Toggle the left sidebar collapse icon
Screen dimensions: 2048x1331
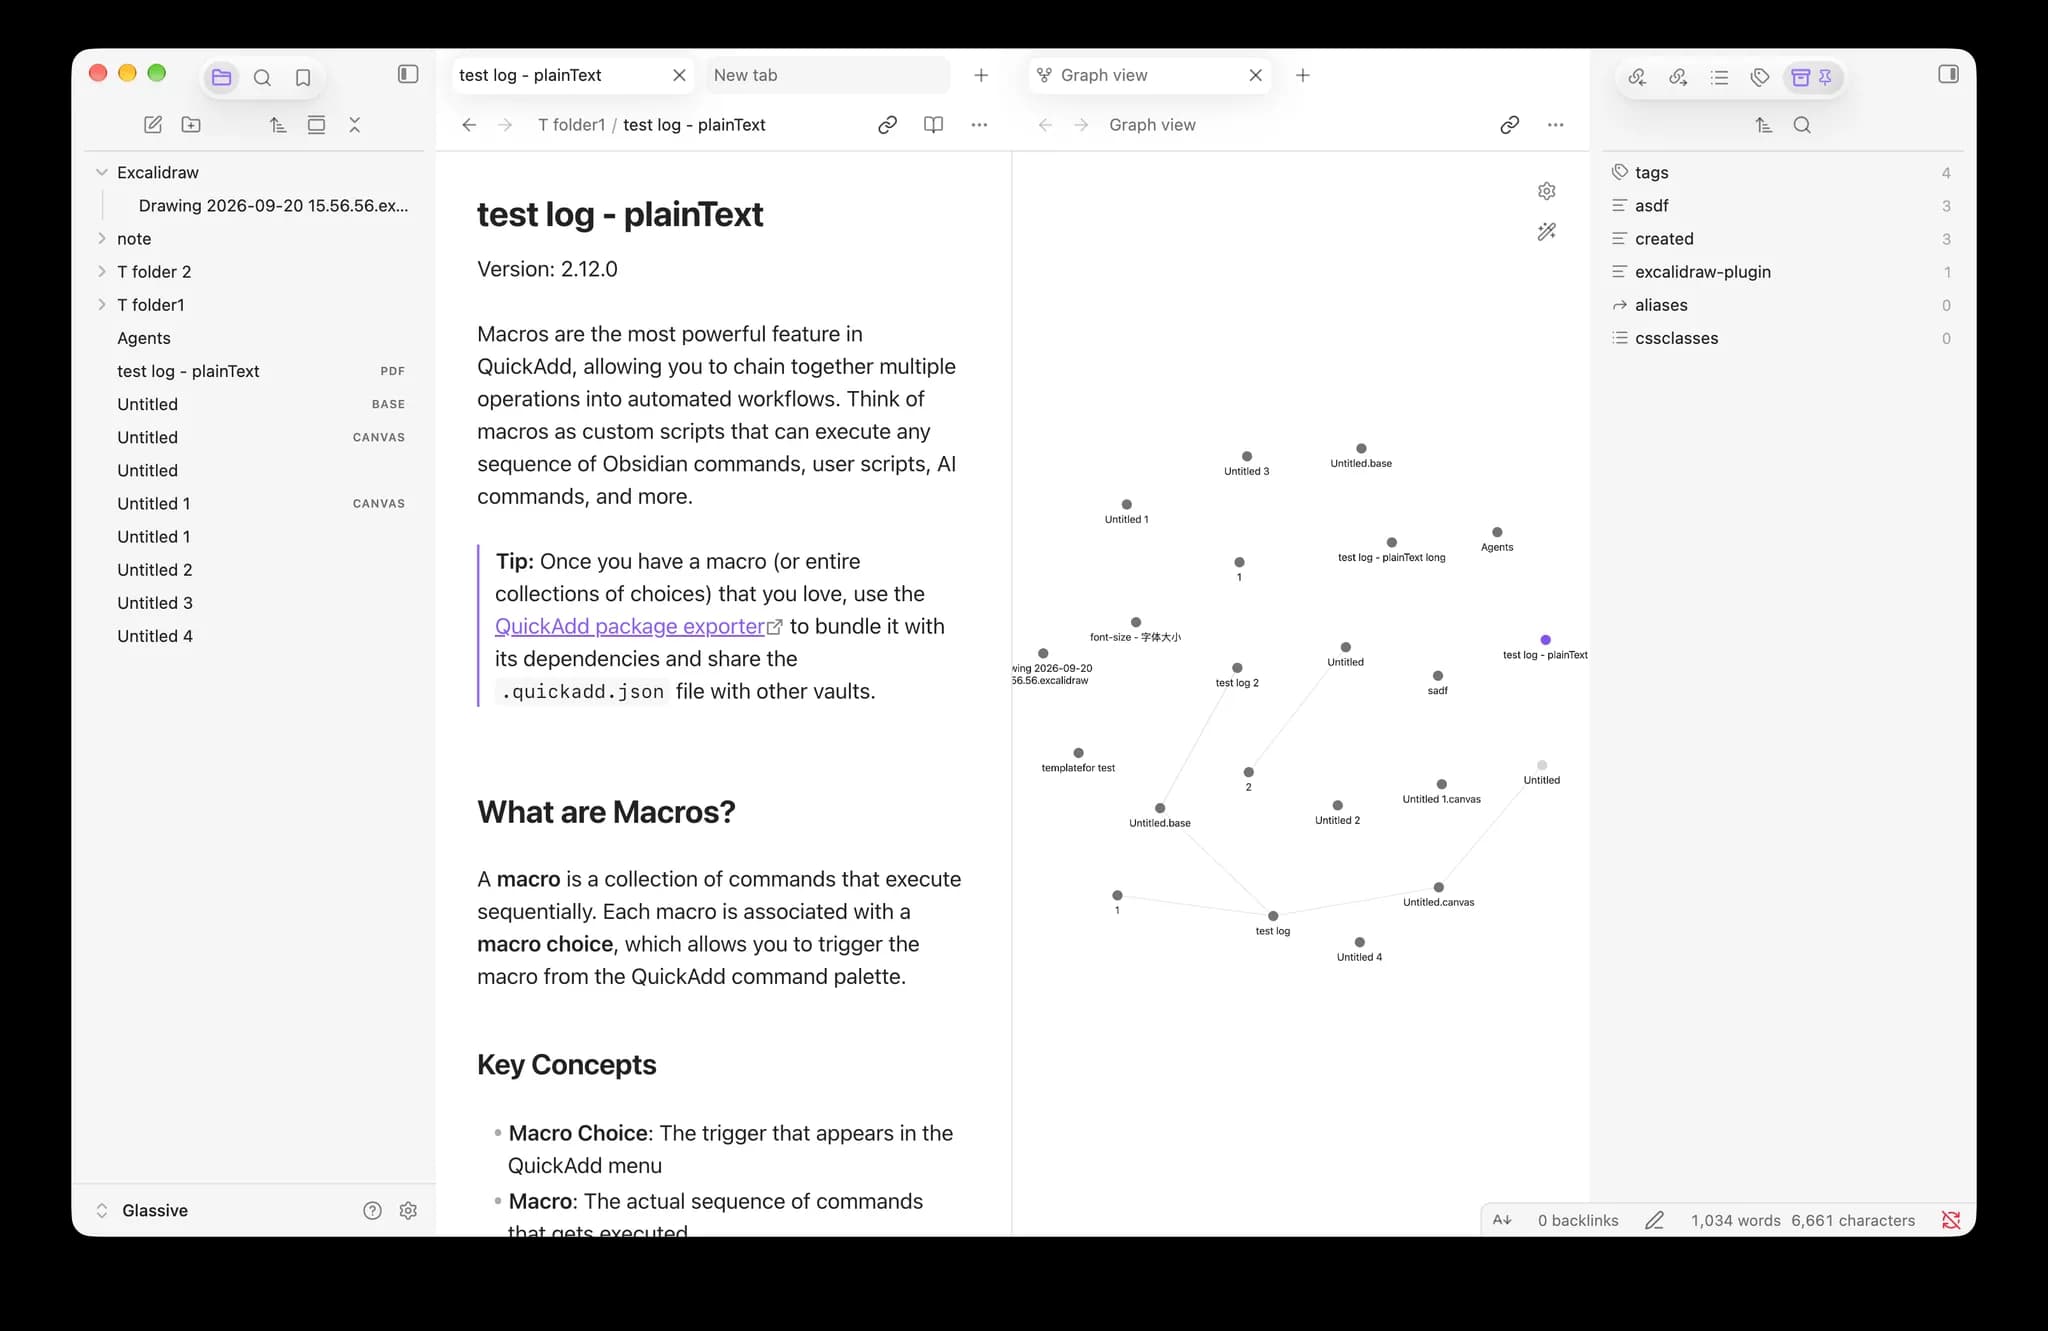(408, 74)
